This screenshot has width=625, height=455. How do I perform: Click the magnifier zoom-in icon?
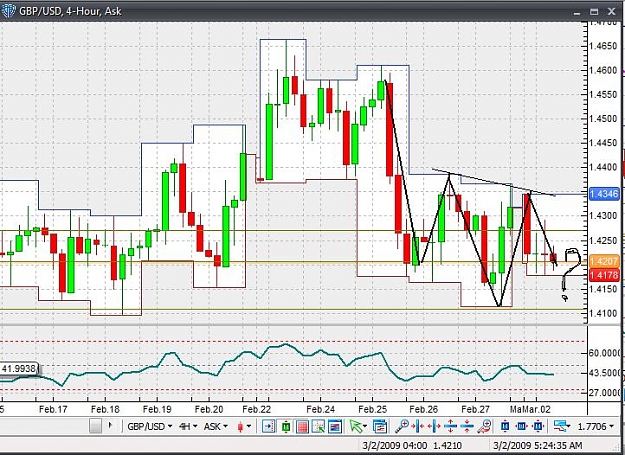coord(402,426)
